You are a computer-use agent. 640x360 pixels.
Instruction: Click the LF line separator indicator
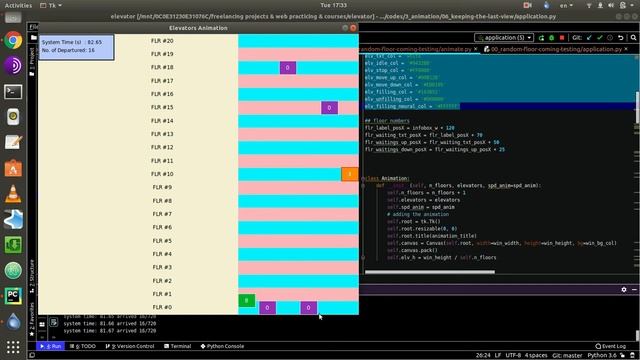pos(498,356)
